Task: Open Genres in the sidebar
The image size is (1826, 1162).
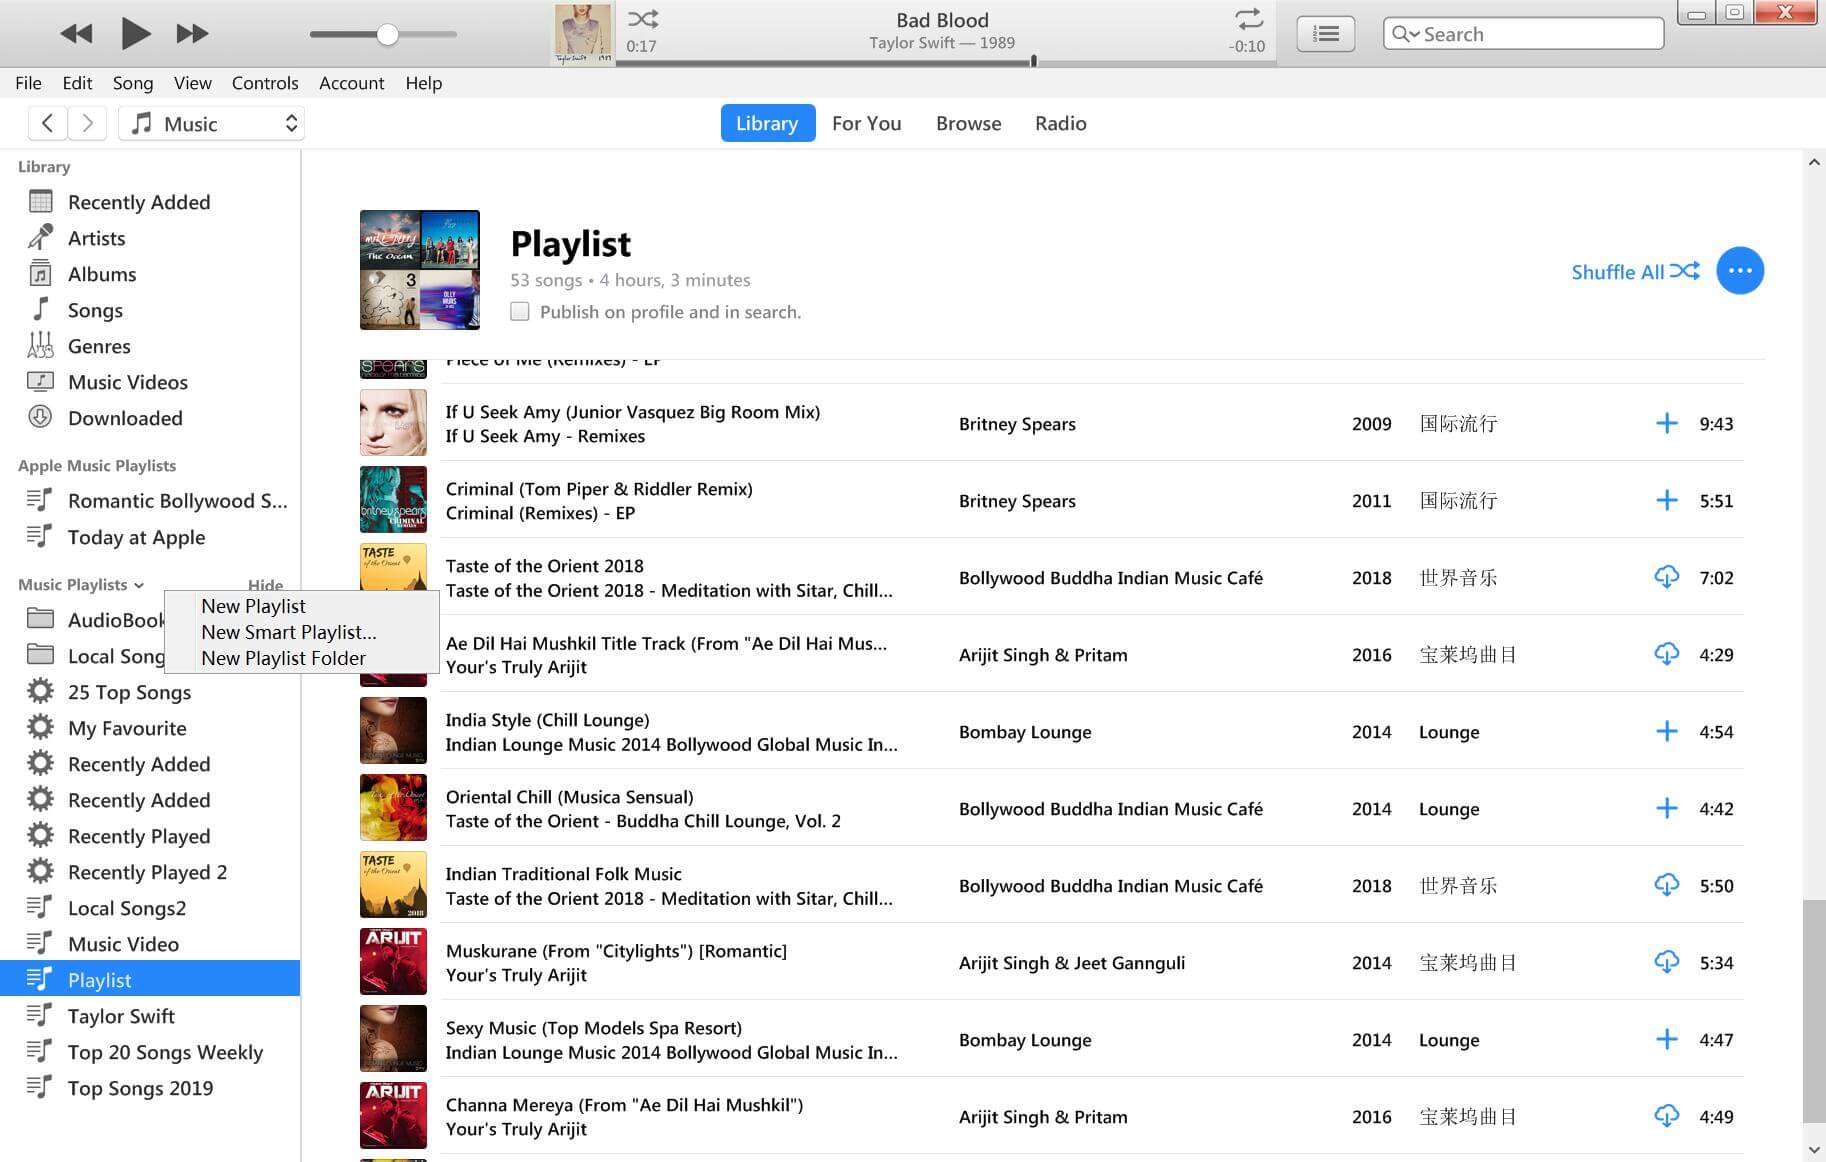Action: (x=99, y=346)
